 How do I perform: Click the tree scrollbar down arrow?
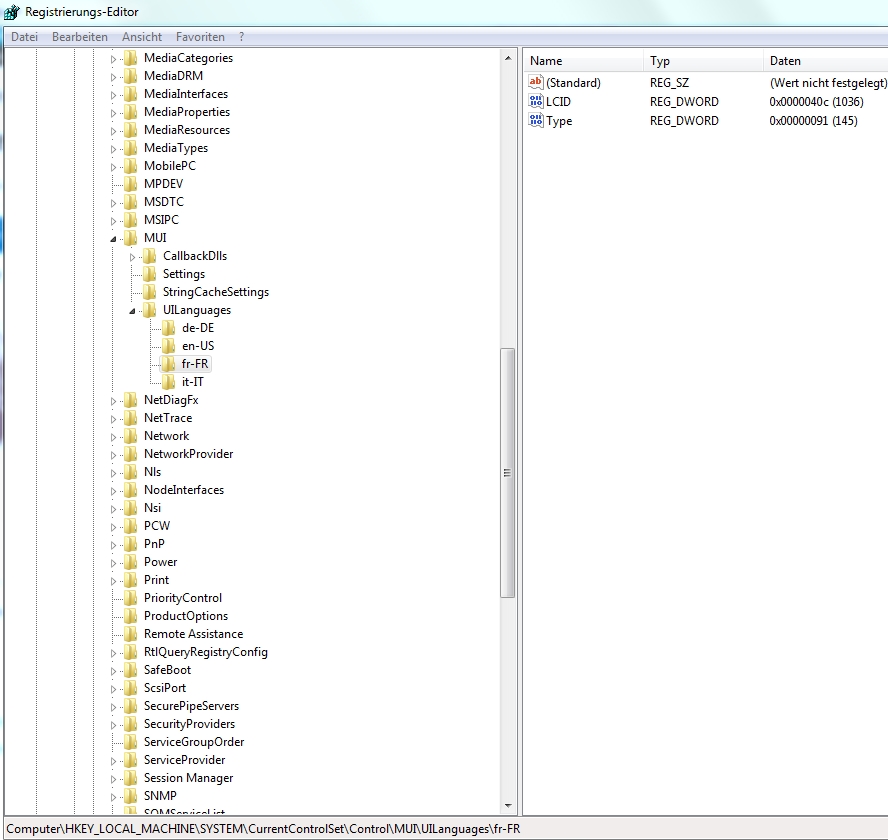(507, 805)
